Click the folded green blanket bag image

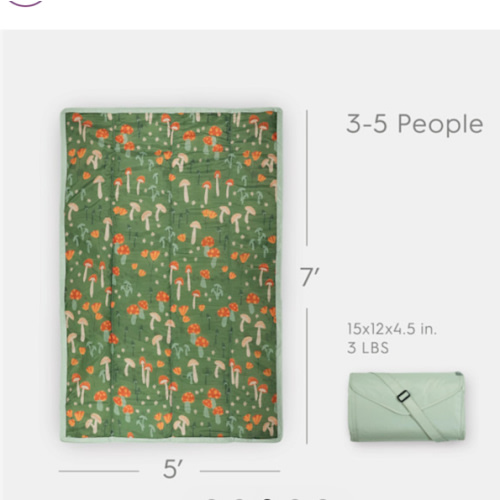[x=407, y=407]
